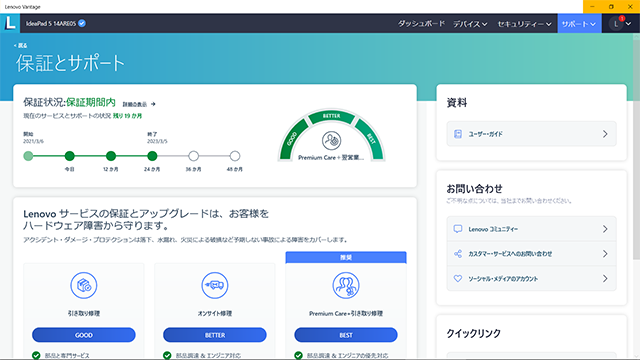The height and width of the screenshot is (360, 640).
Task: Select the BEST plan button
Action: click(346, 335)
